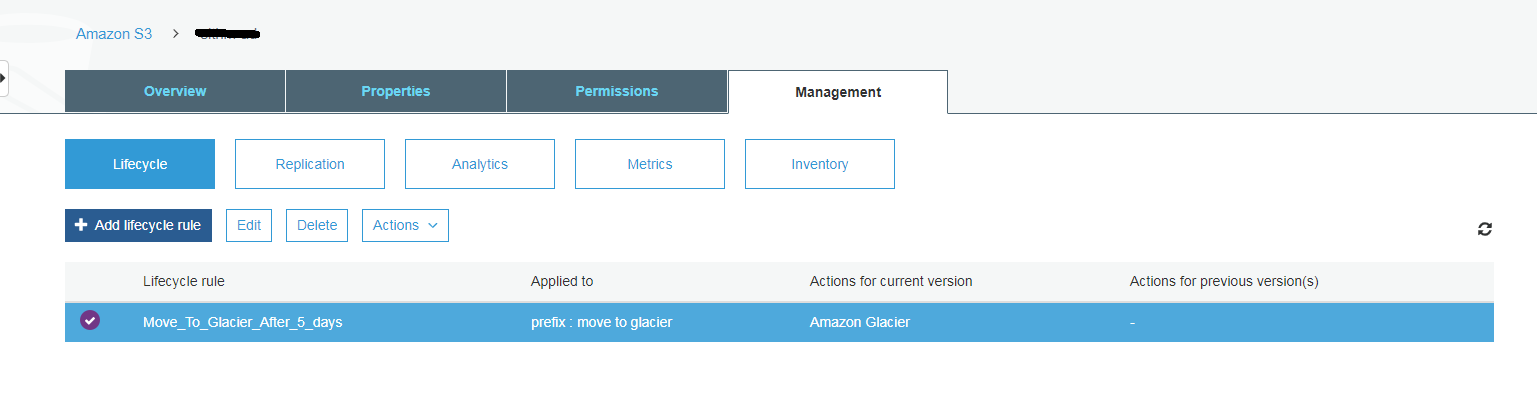Open the Properties tab
Viewport: 1537px width, 405px height.
tap(396, 91)
